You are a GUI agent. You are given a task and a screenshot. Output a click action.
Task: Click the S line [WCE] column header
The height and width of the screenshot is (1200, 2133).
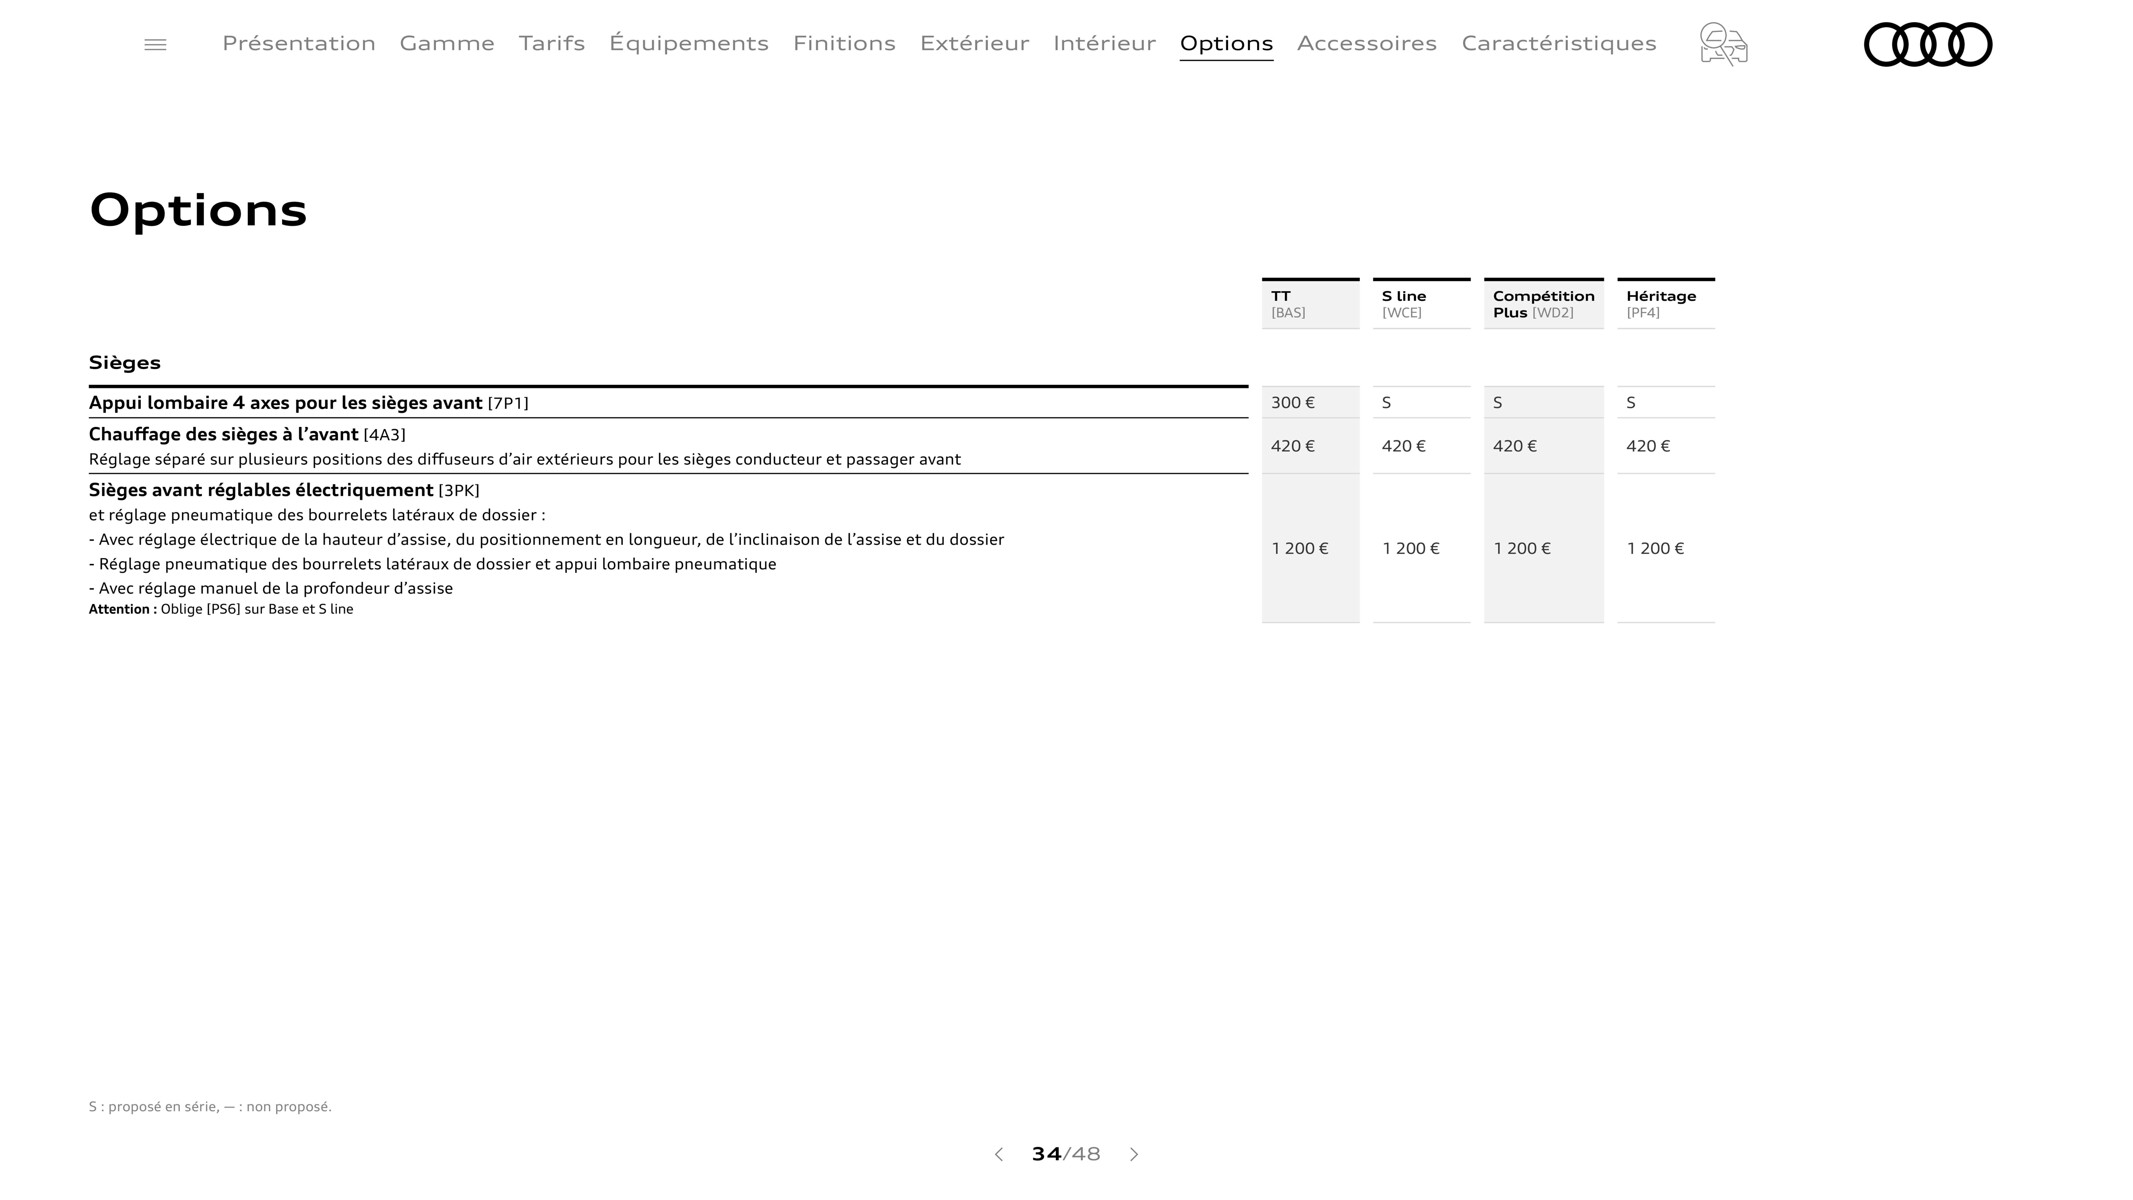coord(1421,304)
